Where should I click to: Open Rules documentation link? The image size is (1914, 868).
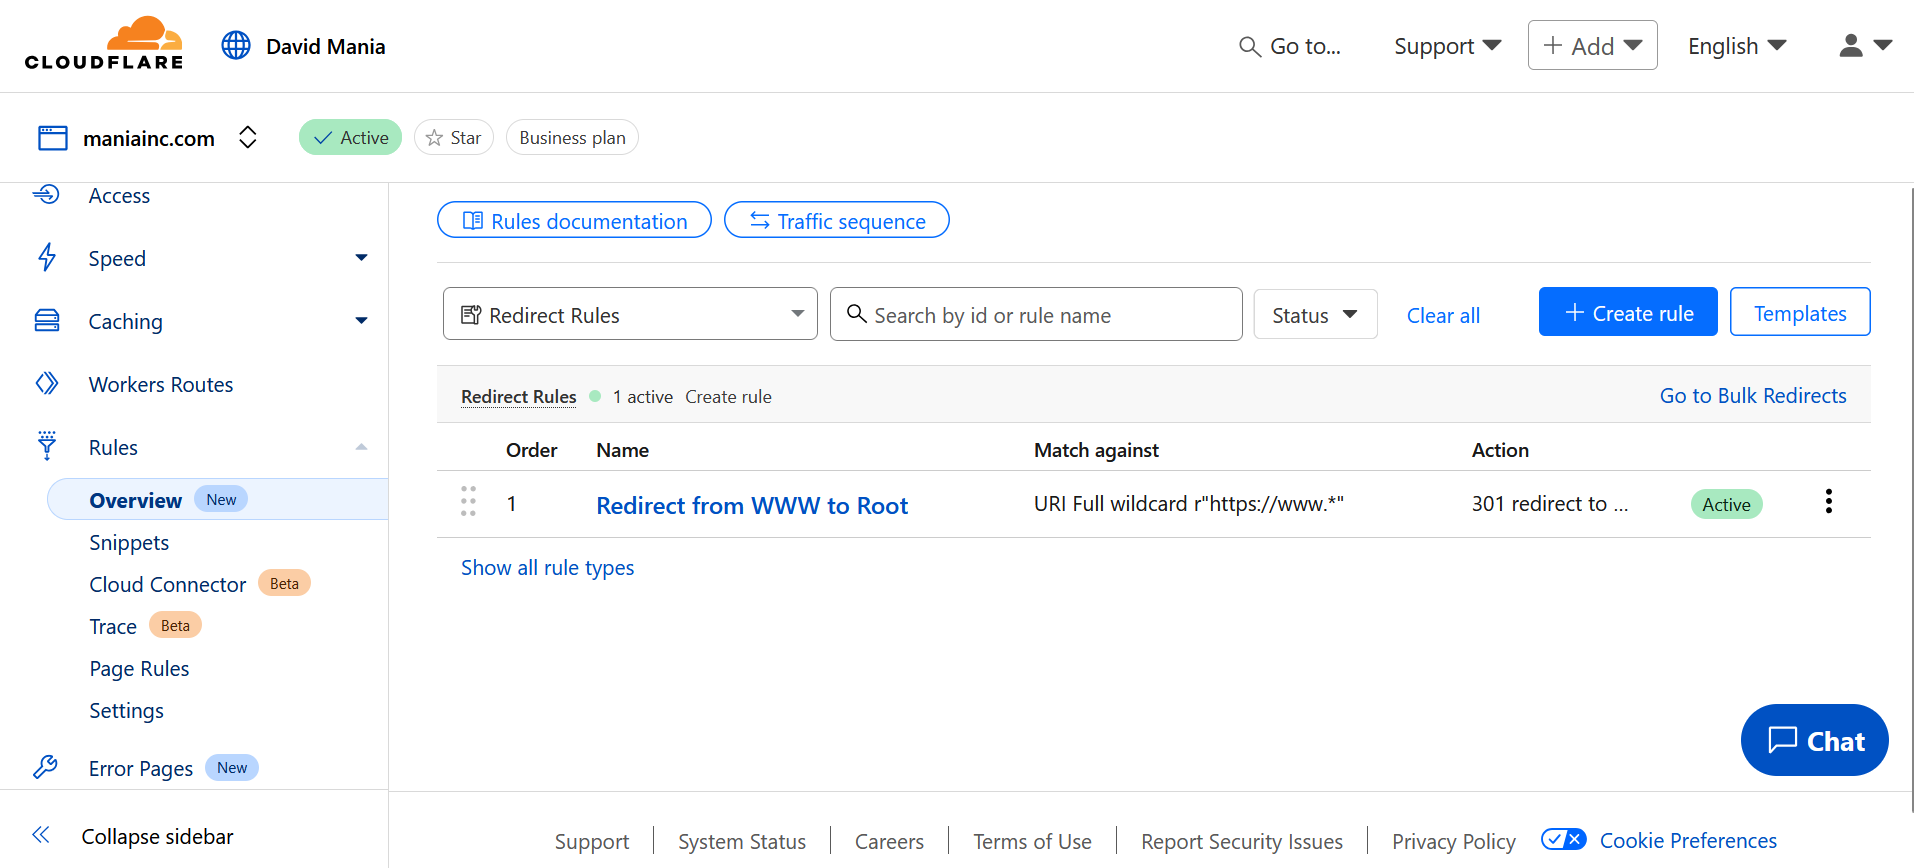pos(574,220)
